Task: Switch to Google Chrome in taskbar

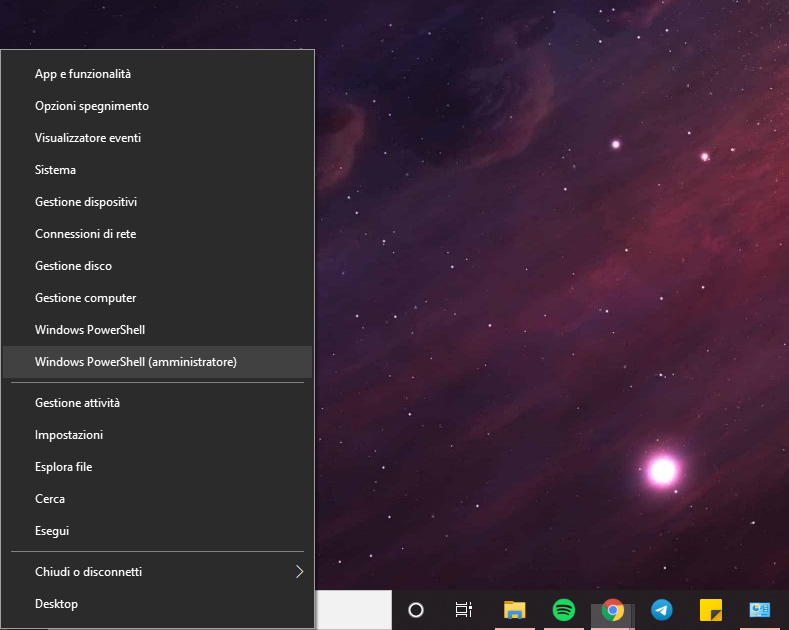Action: (x=613, y=610)
